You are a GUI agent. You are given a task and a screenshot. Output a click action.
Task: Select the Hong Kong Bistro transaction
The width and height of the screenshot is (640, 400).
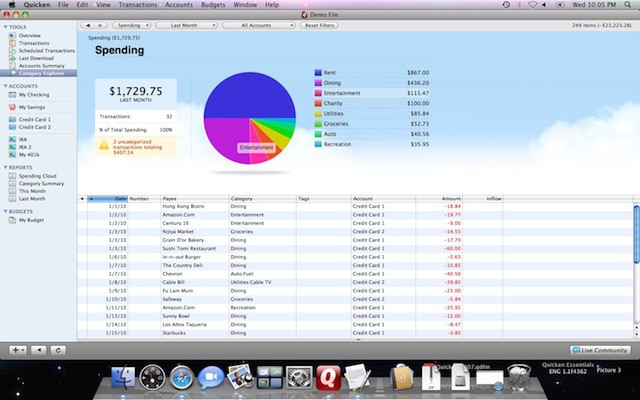tap(355, 207)
